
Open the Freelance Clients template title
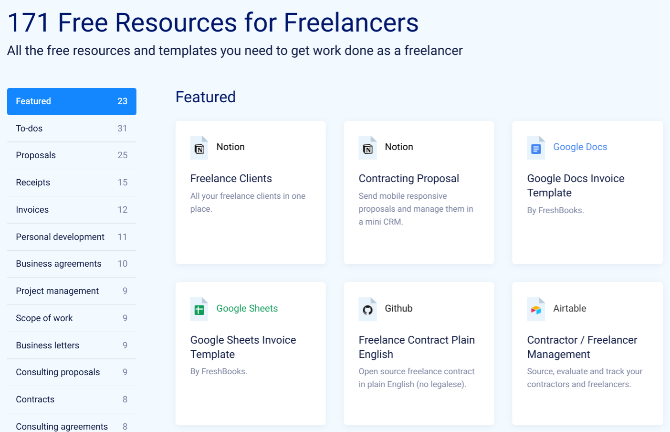[231, 178]
